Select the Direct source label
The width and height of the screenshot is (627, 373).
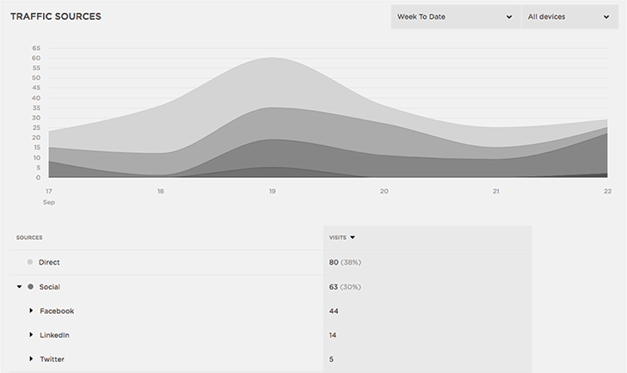(49, 262)
